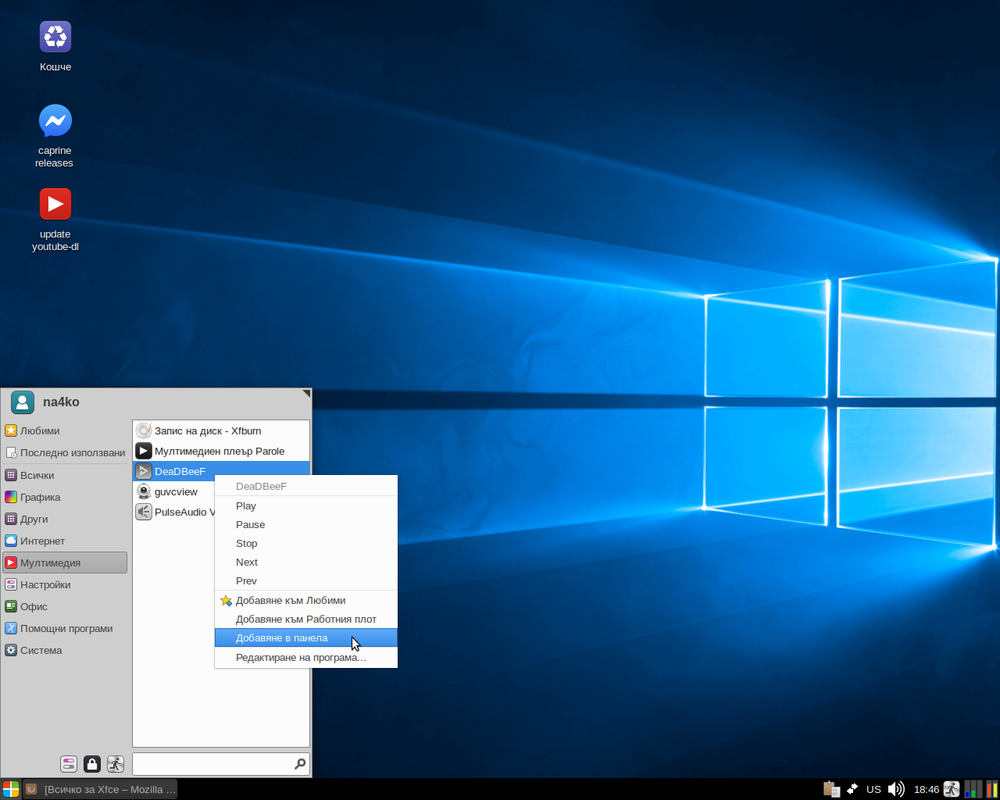Select Редактиране на програма...
This screenshot has height=800, width=1000.
[x=306, y=658]
